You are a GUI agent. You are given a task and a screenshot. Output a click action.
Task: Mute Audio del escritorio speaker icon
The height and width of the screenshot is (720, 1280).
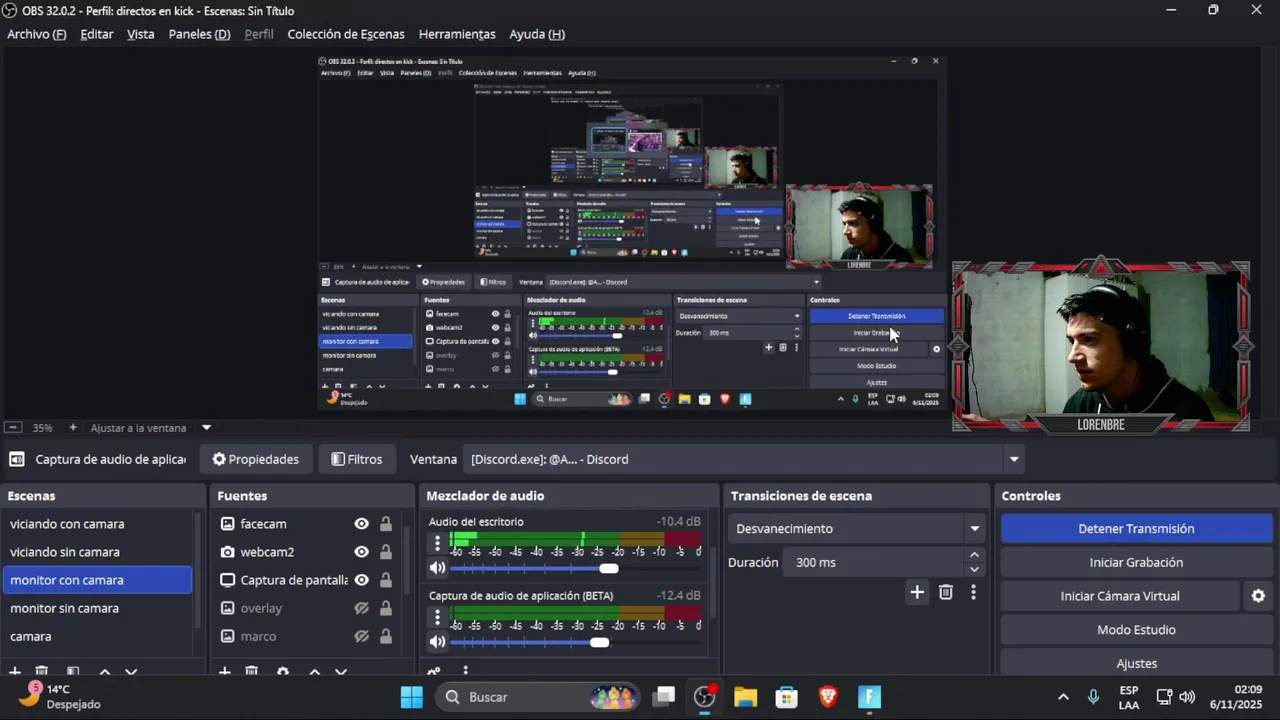437,568
